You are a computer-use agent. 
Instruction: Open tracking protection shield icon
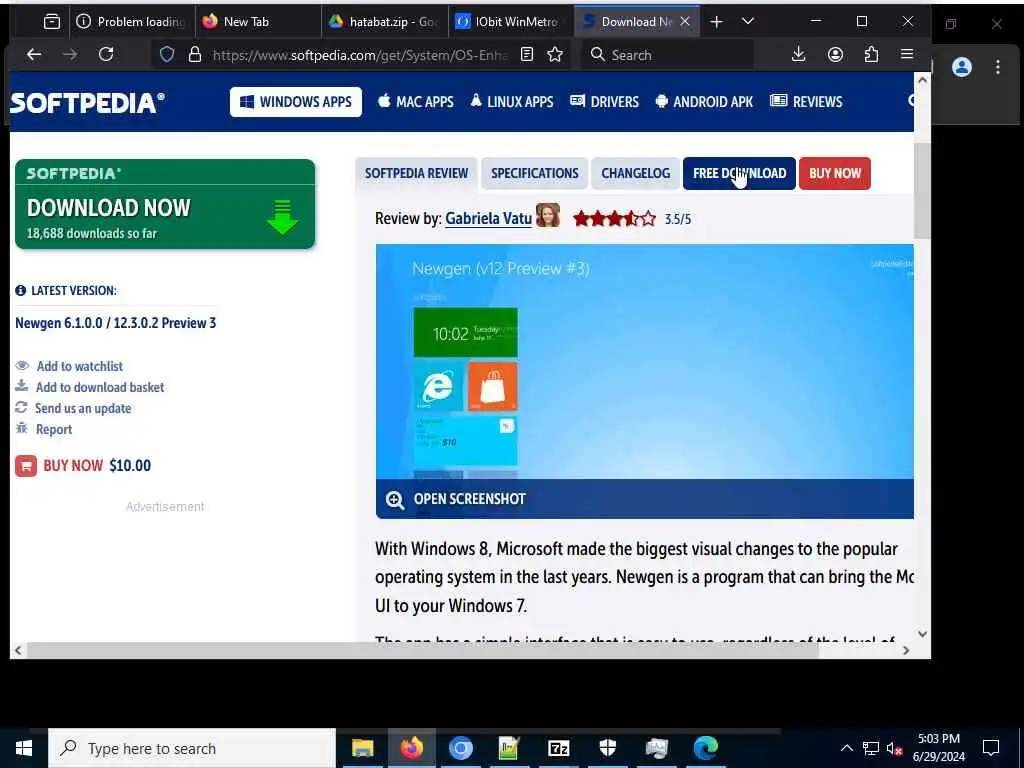point(167,55)
